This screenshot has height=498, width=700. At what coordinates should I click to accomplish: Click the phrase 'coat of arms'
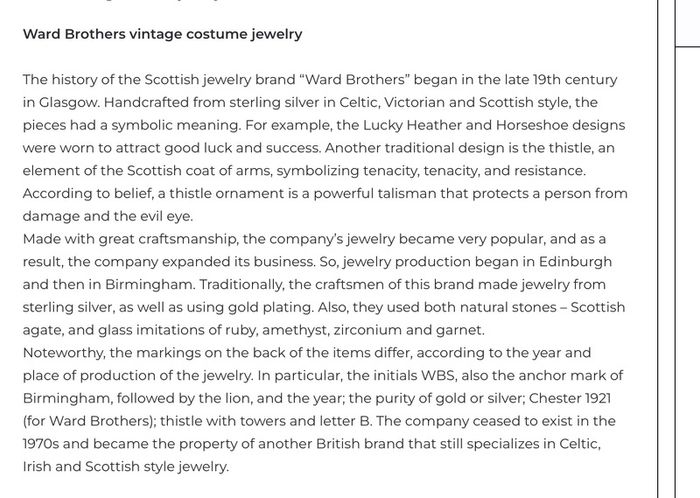tap(229, 171)
